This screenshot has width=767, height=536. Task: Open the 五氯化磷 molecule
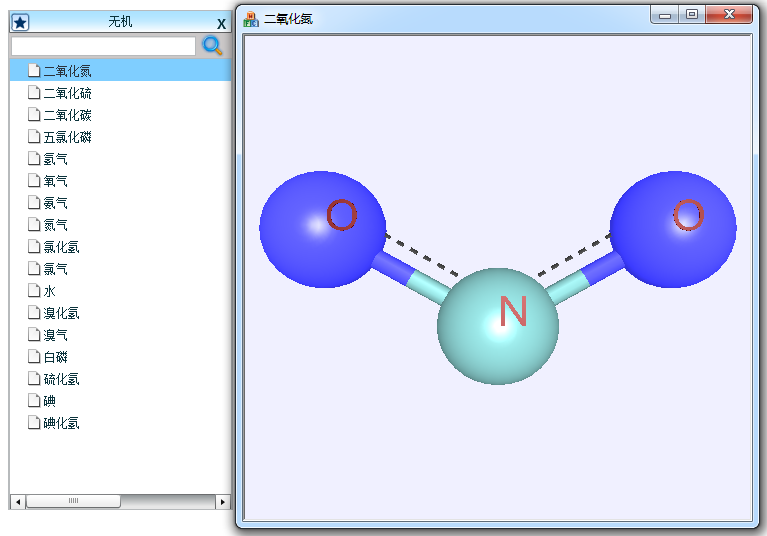[67, 137]
